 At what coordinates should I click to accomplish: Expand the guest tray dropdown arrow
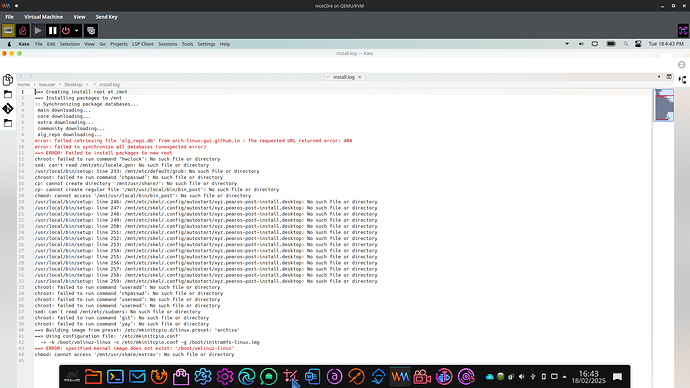pyautogui.click(x=567, y=44)
